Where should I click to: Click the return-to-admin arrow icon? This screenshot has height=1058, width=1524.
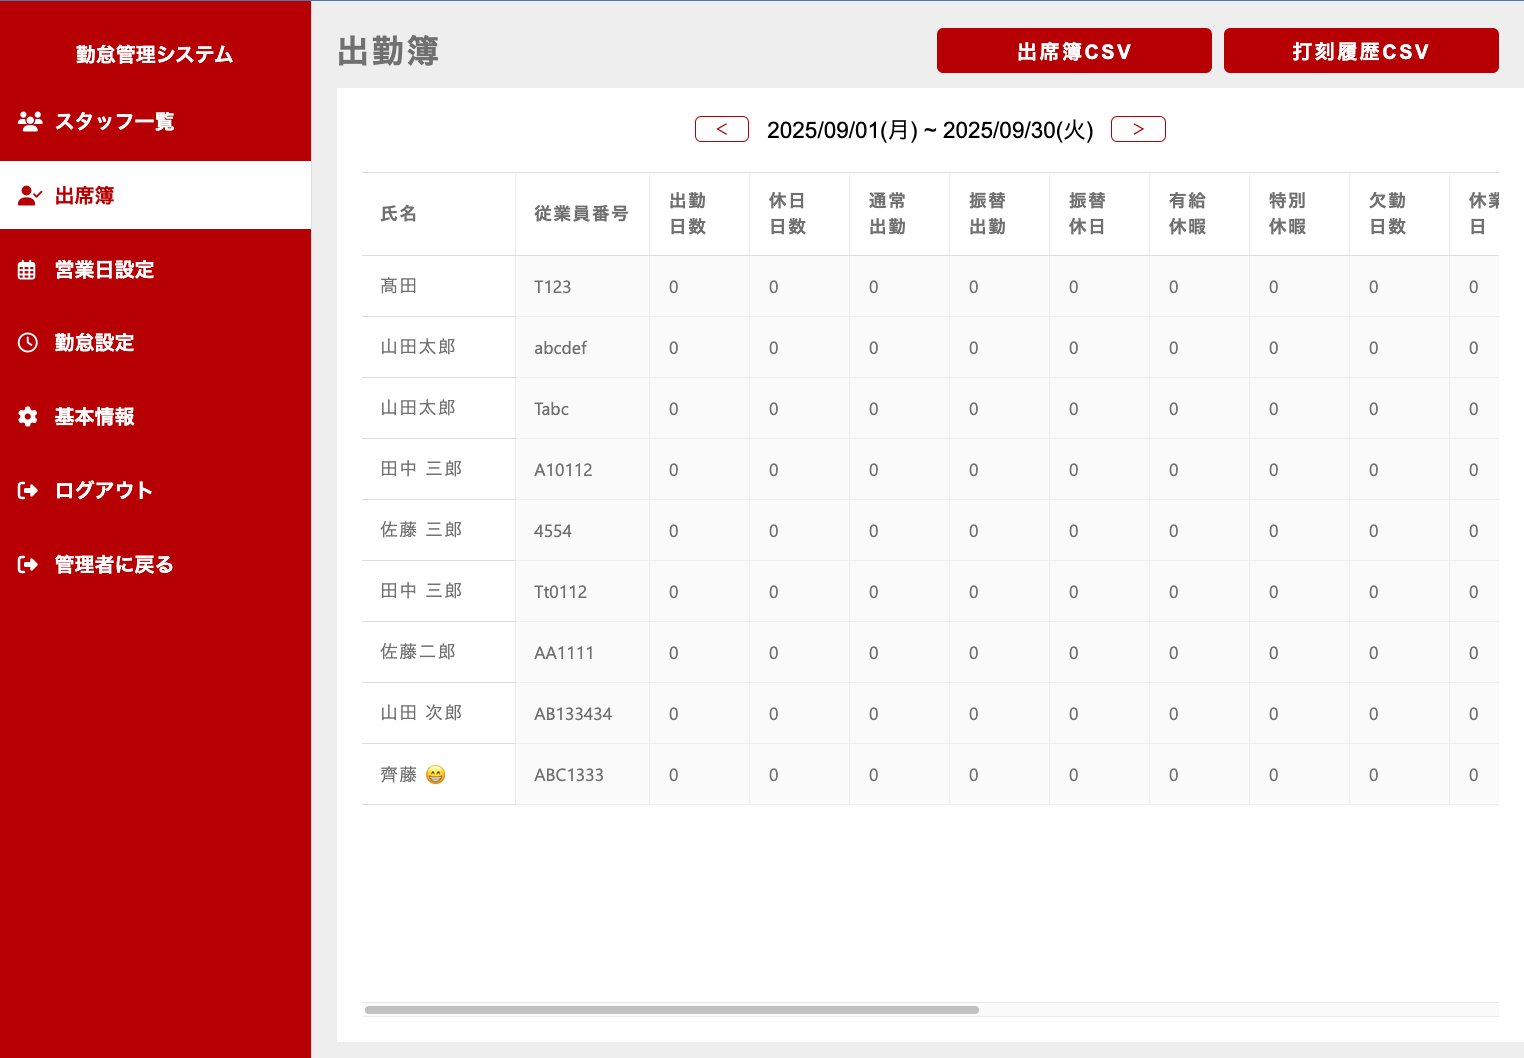tap(28, 565)
